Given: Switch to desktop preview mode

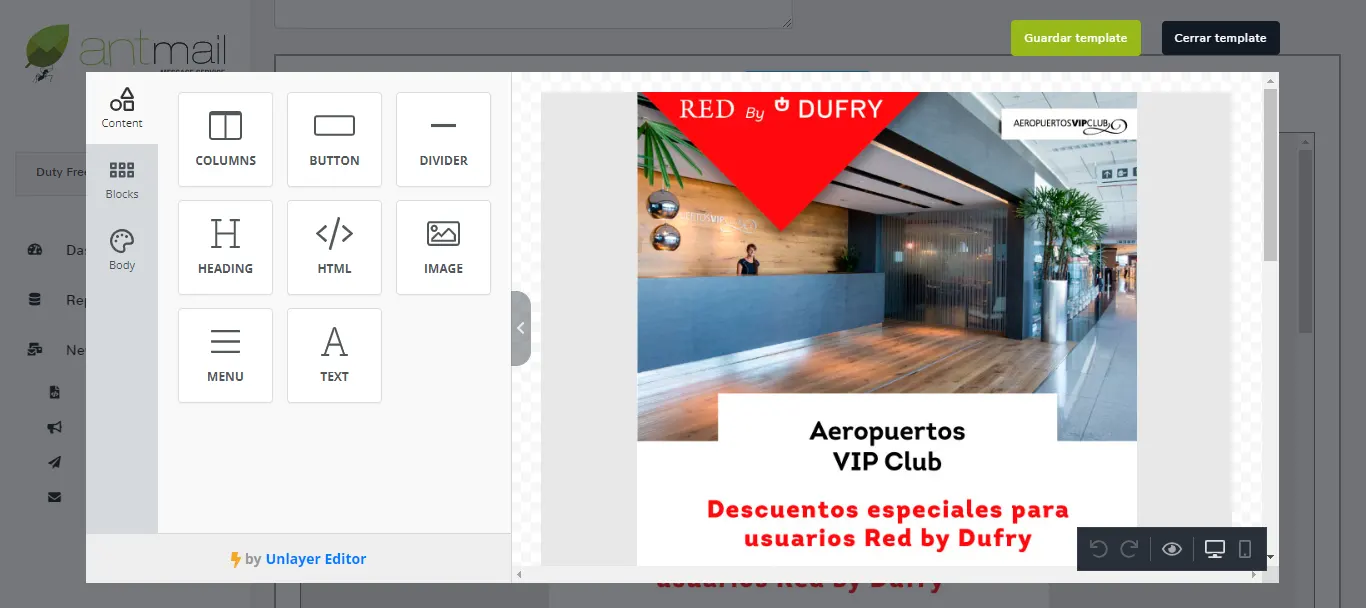Looking at the screenshot, I should coord(1215,549).
